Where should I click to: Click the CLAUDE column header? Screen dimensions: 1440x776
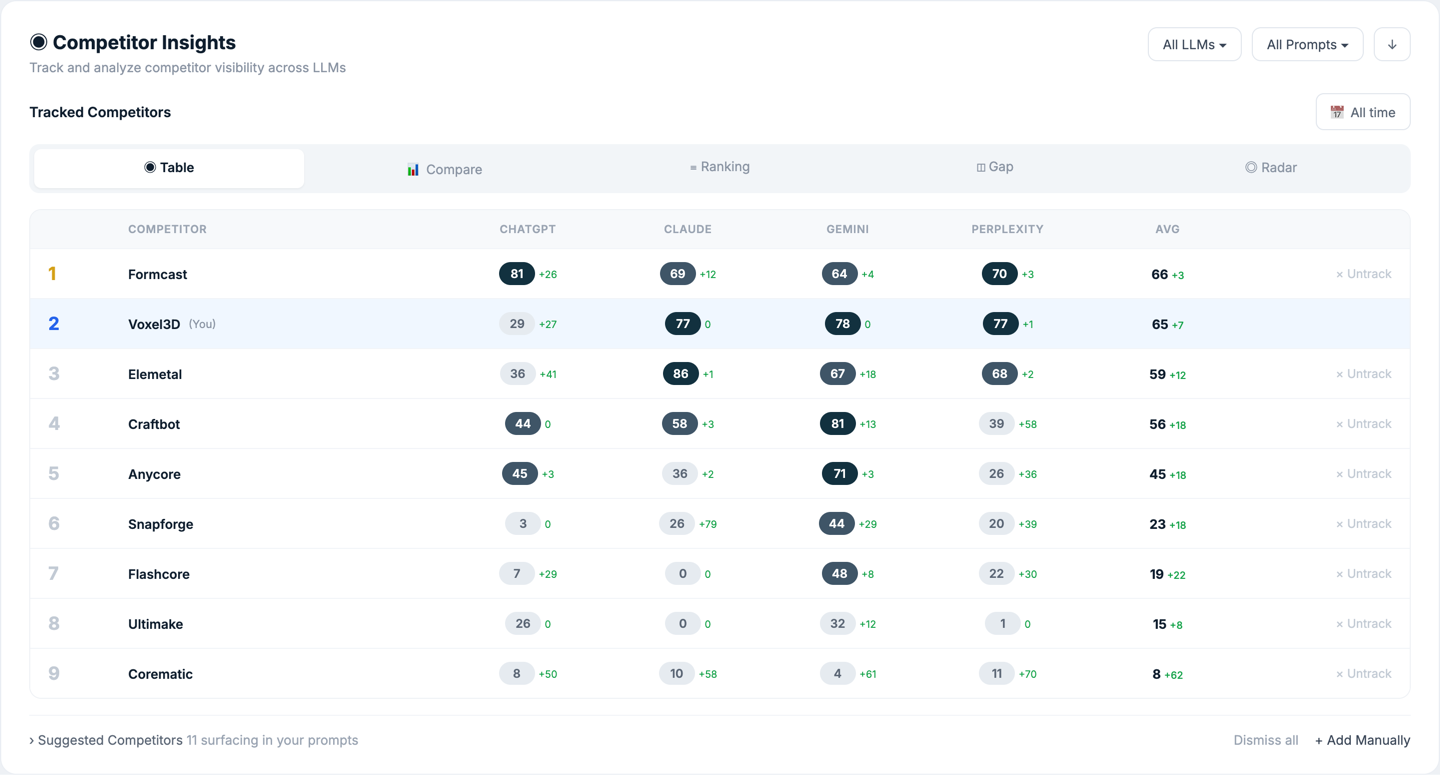tap(688, 229)
